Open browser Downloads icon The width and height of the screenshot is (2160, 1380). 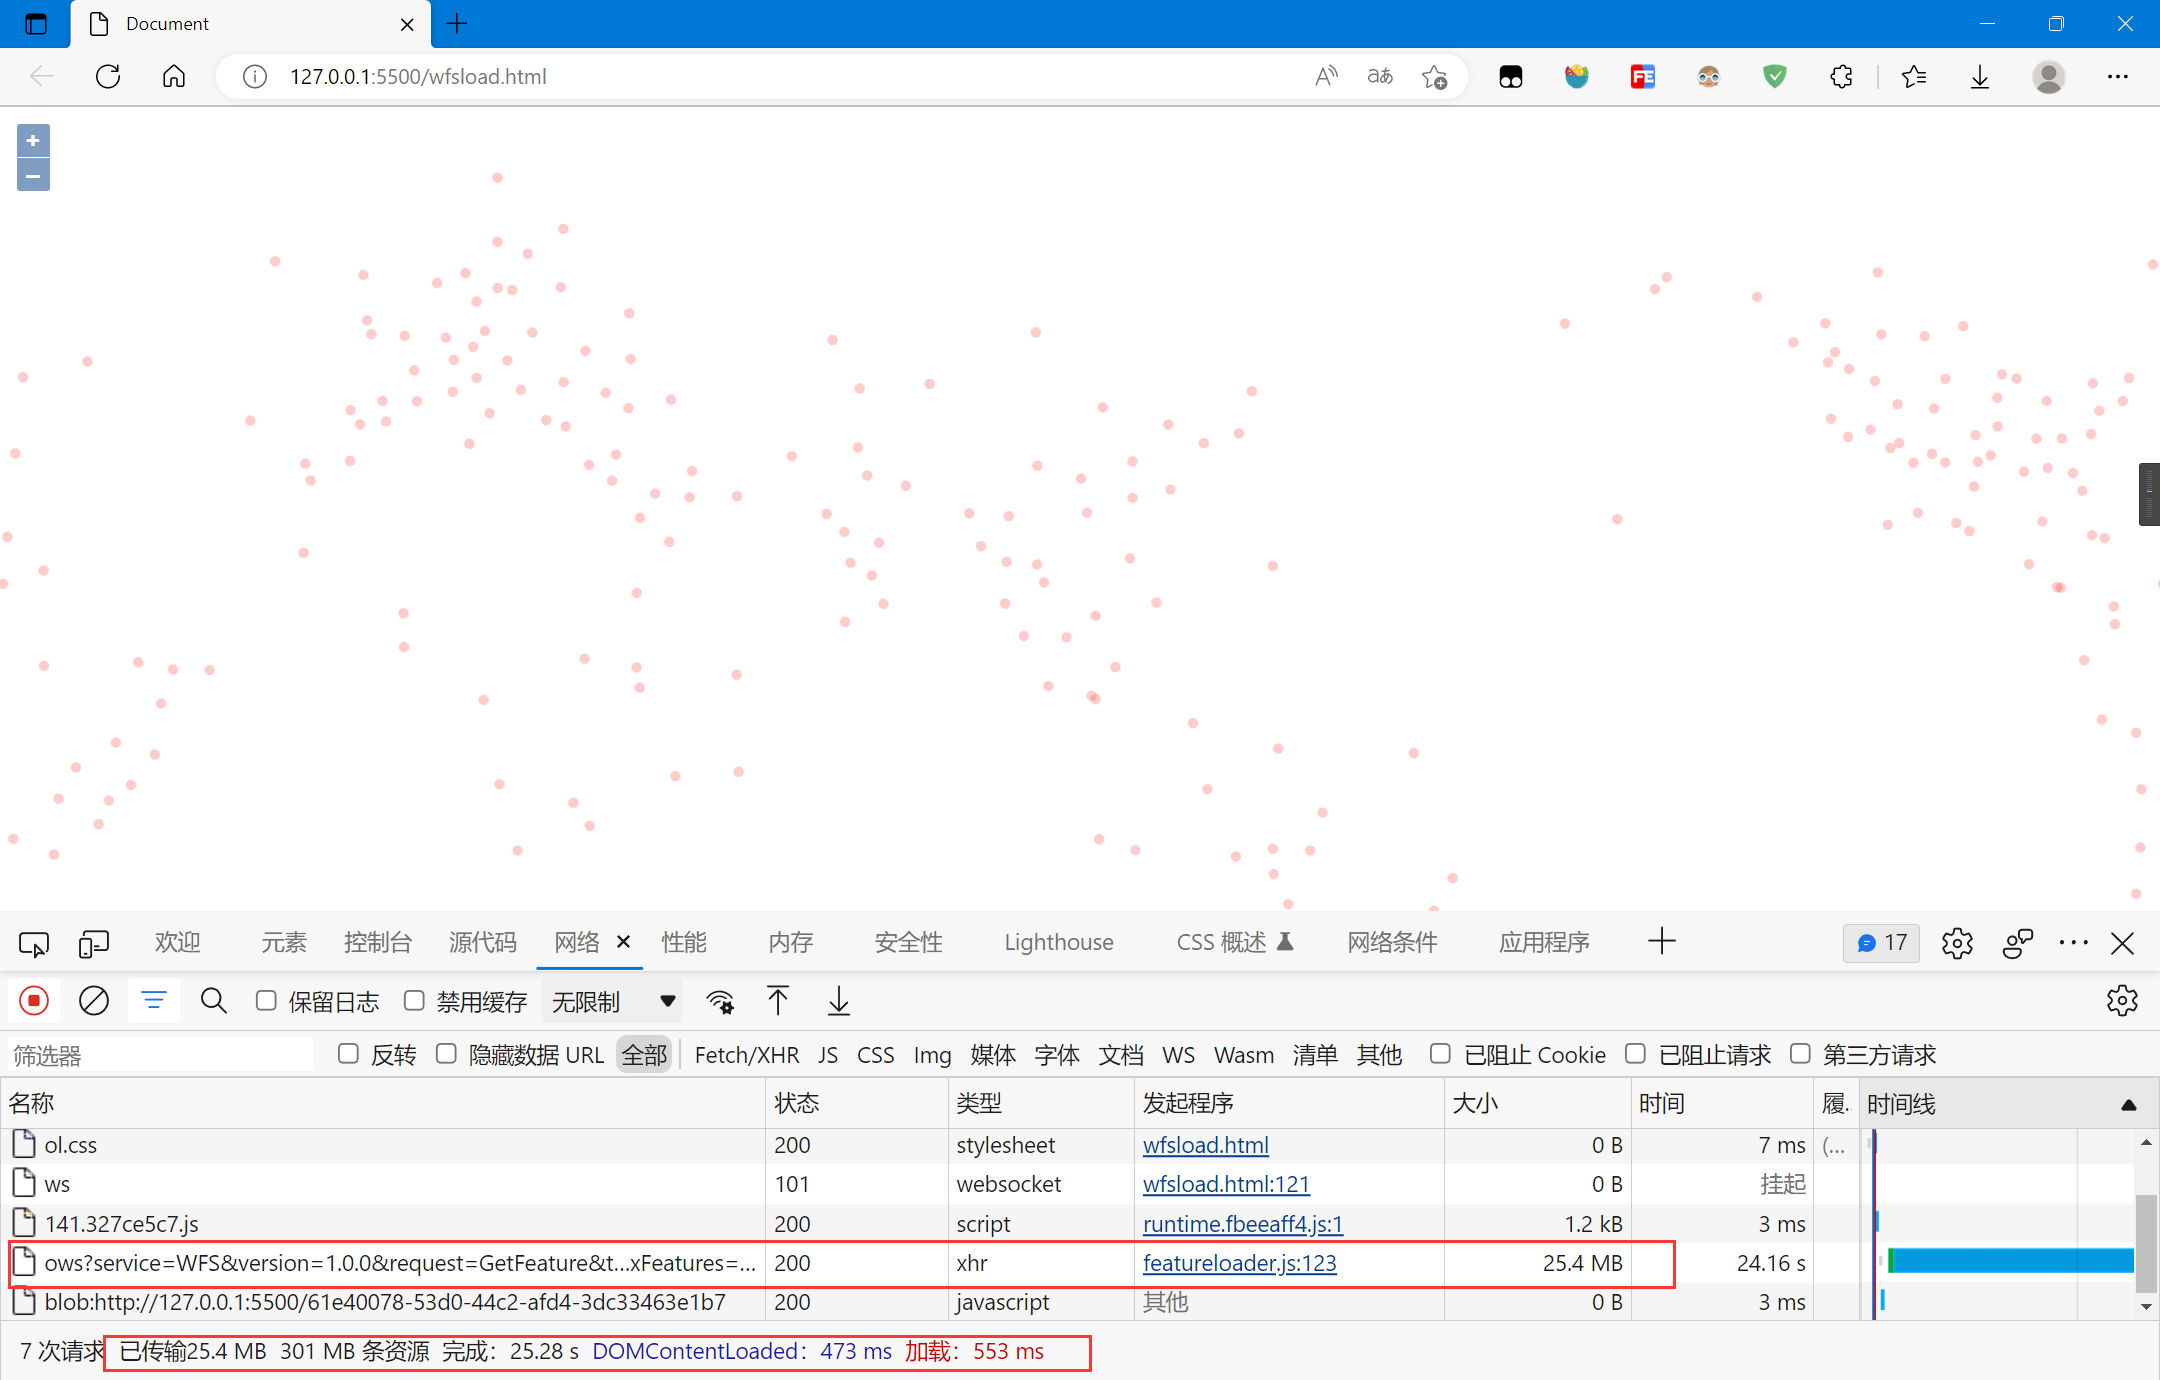coord(1980,77)
